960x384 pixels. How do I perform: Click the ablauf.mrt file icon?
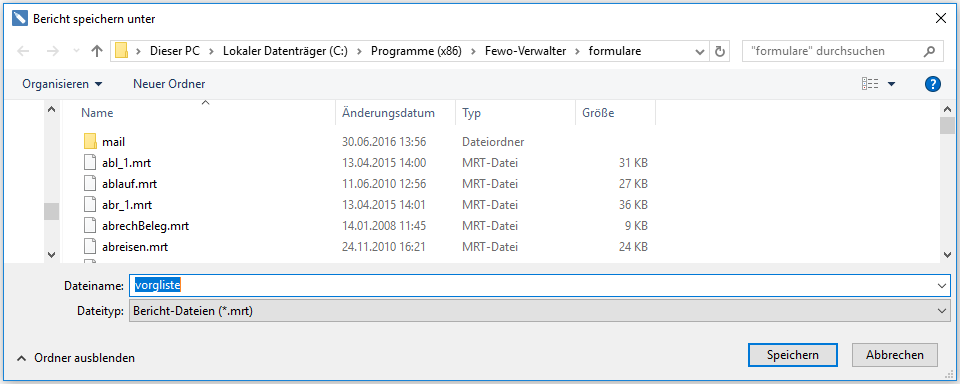90,184
